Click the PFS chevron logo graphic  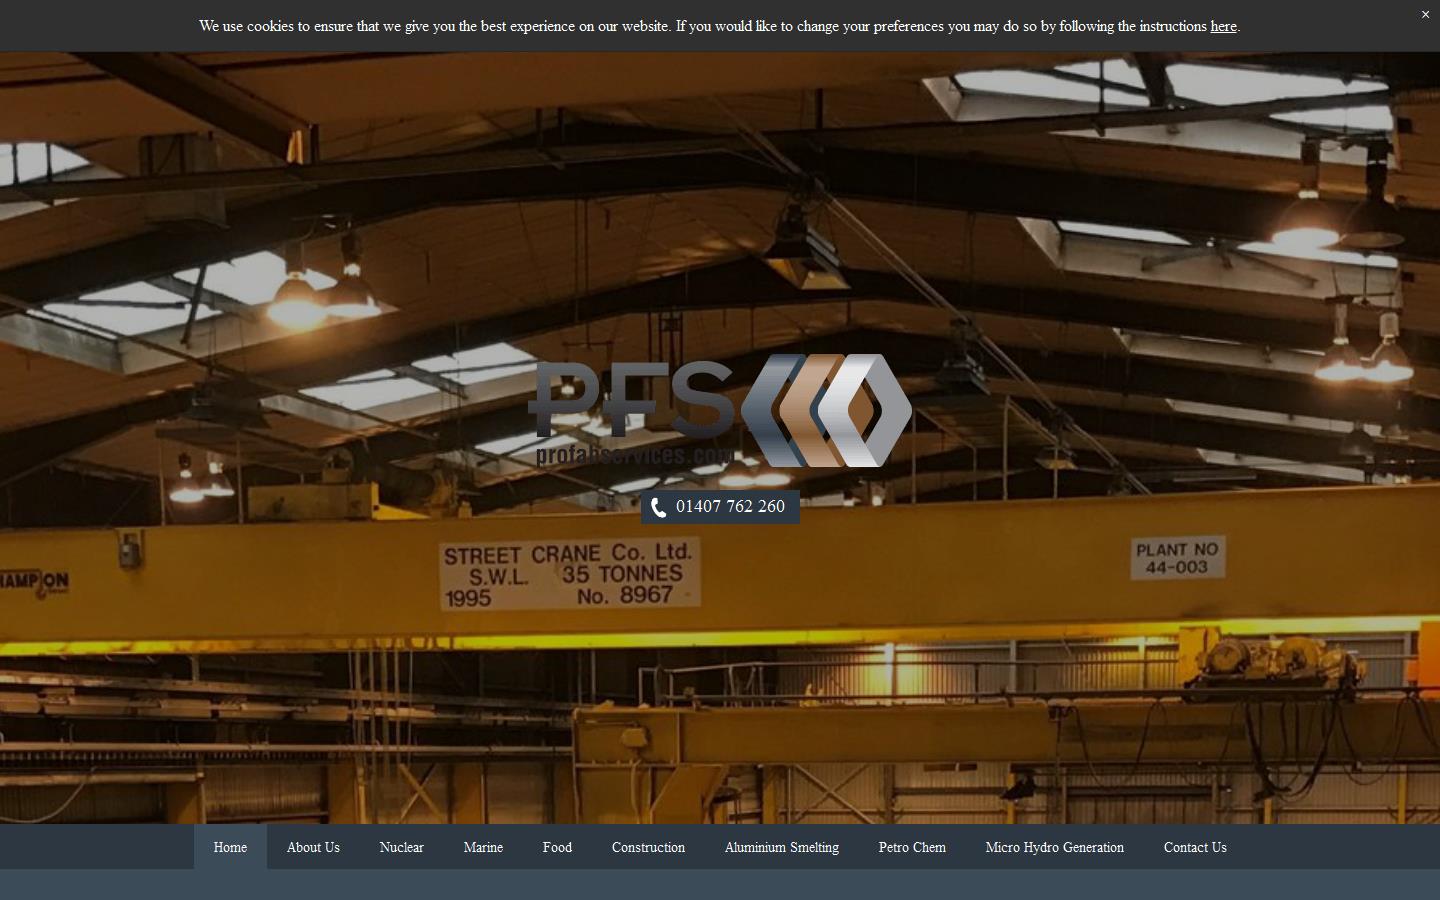tap(828, 409)
